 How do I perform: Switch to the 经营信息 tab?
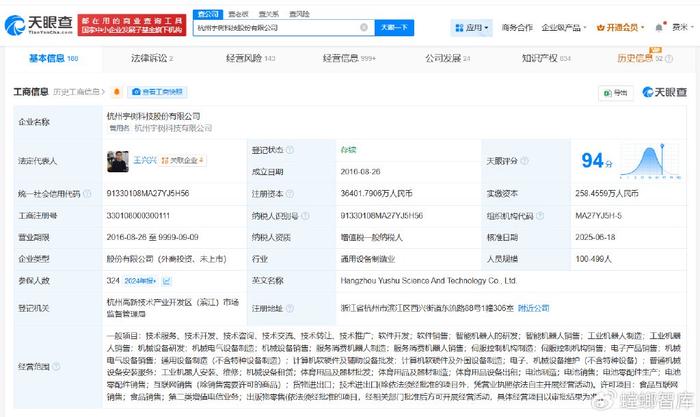[x=349, y=58]
